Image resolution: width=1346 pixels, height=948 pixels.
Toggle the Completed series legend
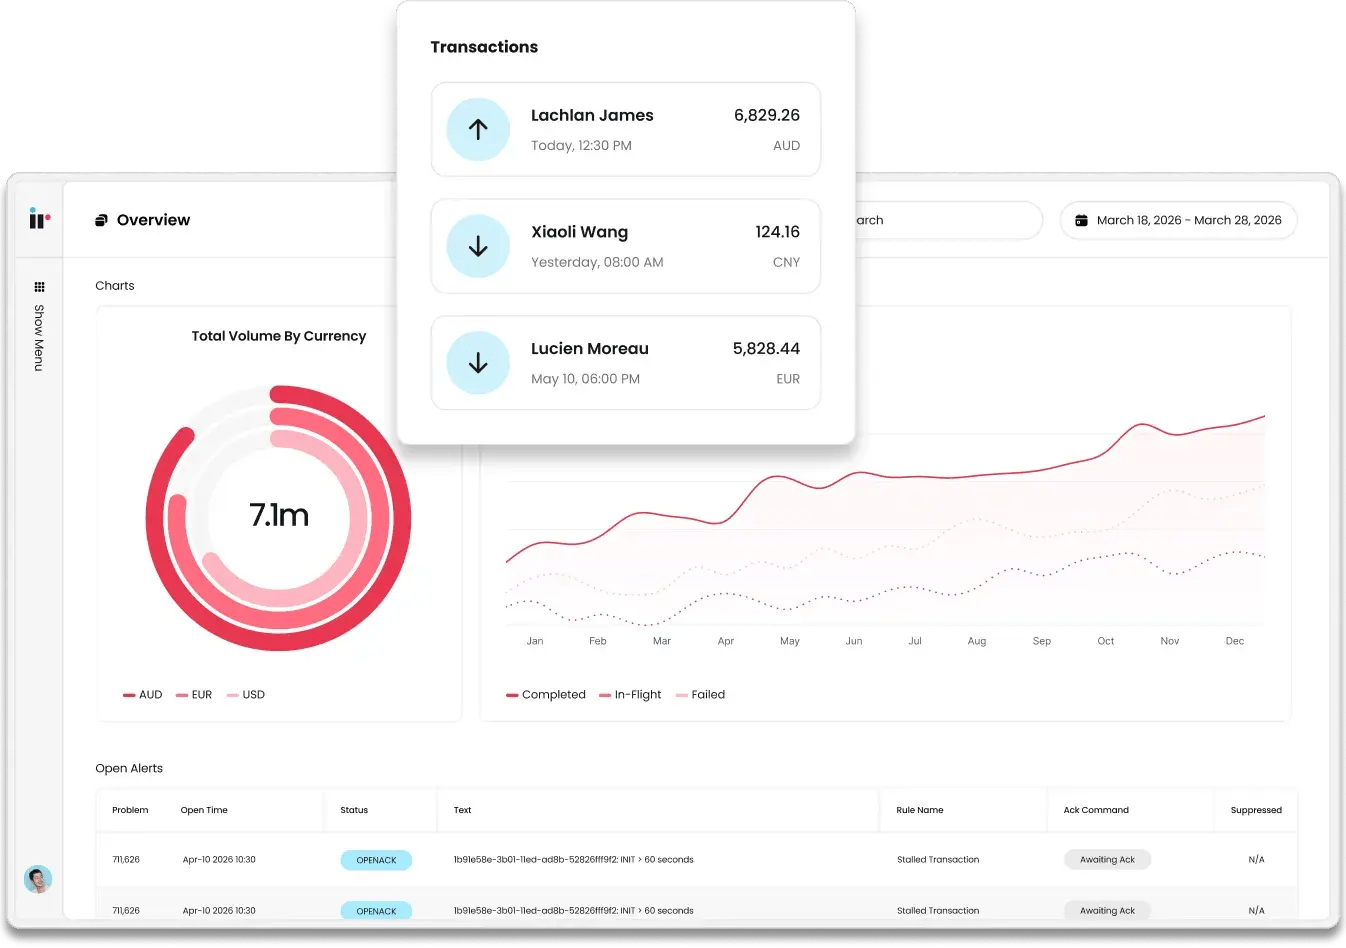click(546, 695)
